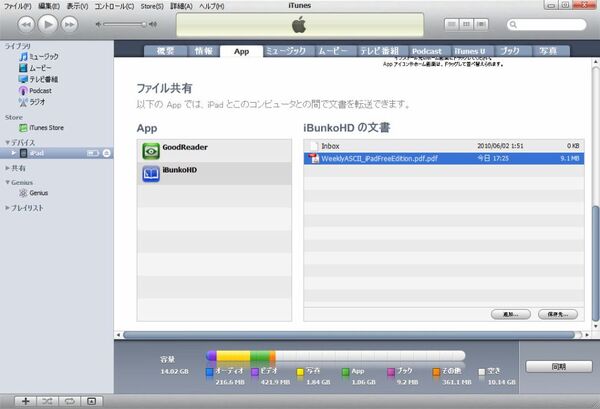Select the GoodReader app icon
600x409 pixels.
coord(151,151)
